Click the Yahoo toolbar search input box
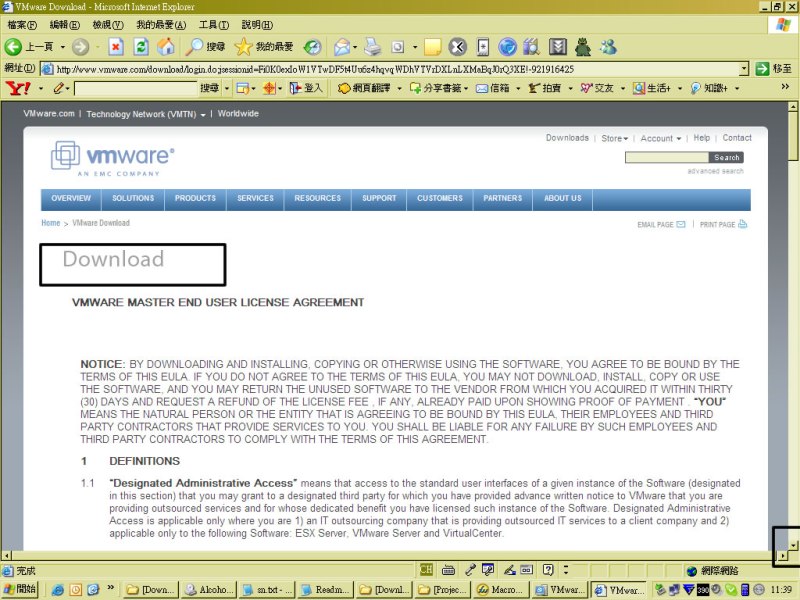This screenshot has height=600, width=800. click(136, 89)
